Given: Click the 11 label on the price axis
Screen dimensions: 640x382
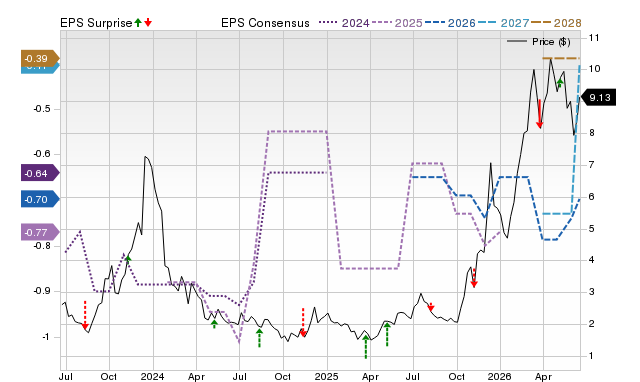Looking at the screenshot, I should tap(594, 38).
